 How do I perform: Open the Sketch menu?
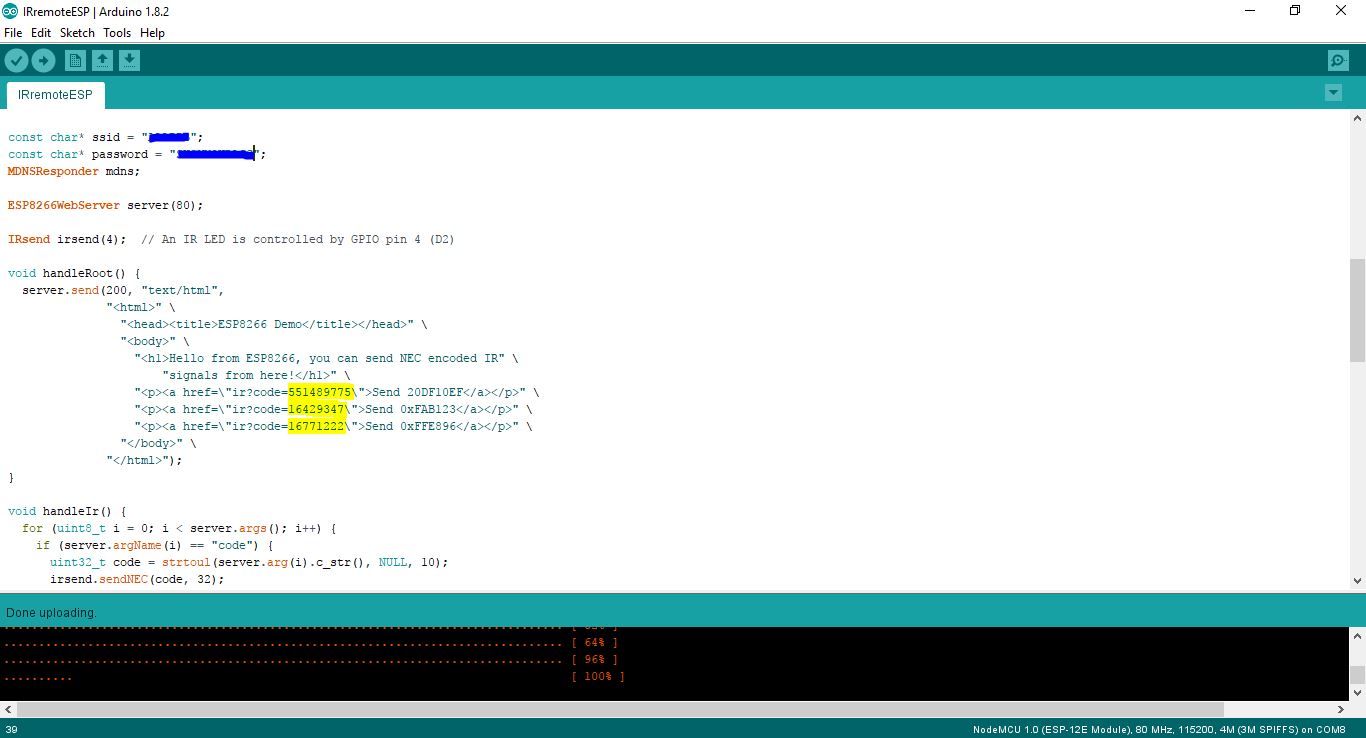[77, 32]
